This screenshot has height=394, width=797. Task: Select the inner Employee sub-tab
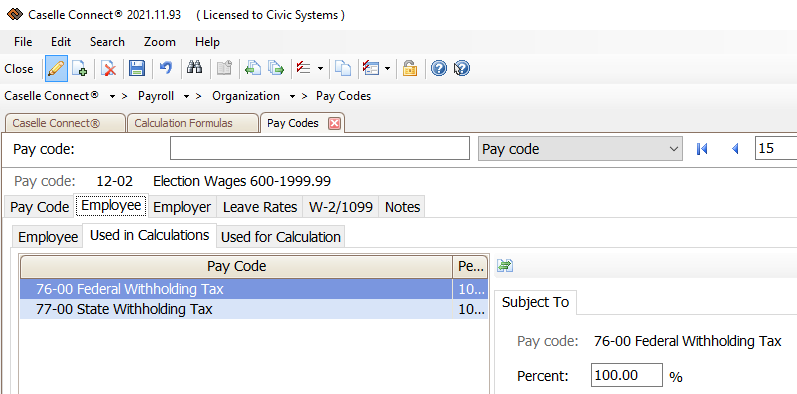click(48, 237)
